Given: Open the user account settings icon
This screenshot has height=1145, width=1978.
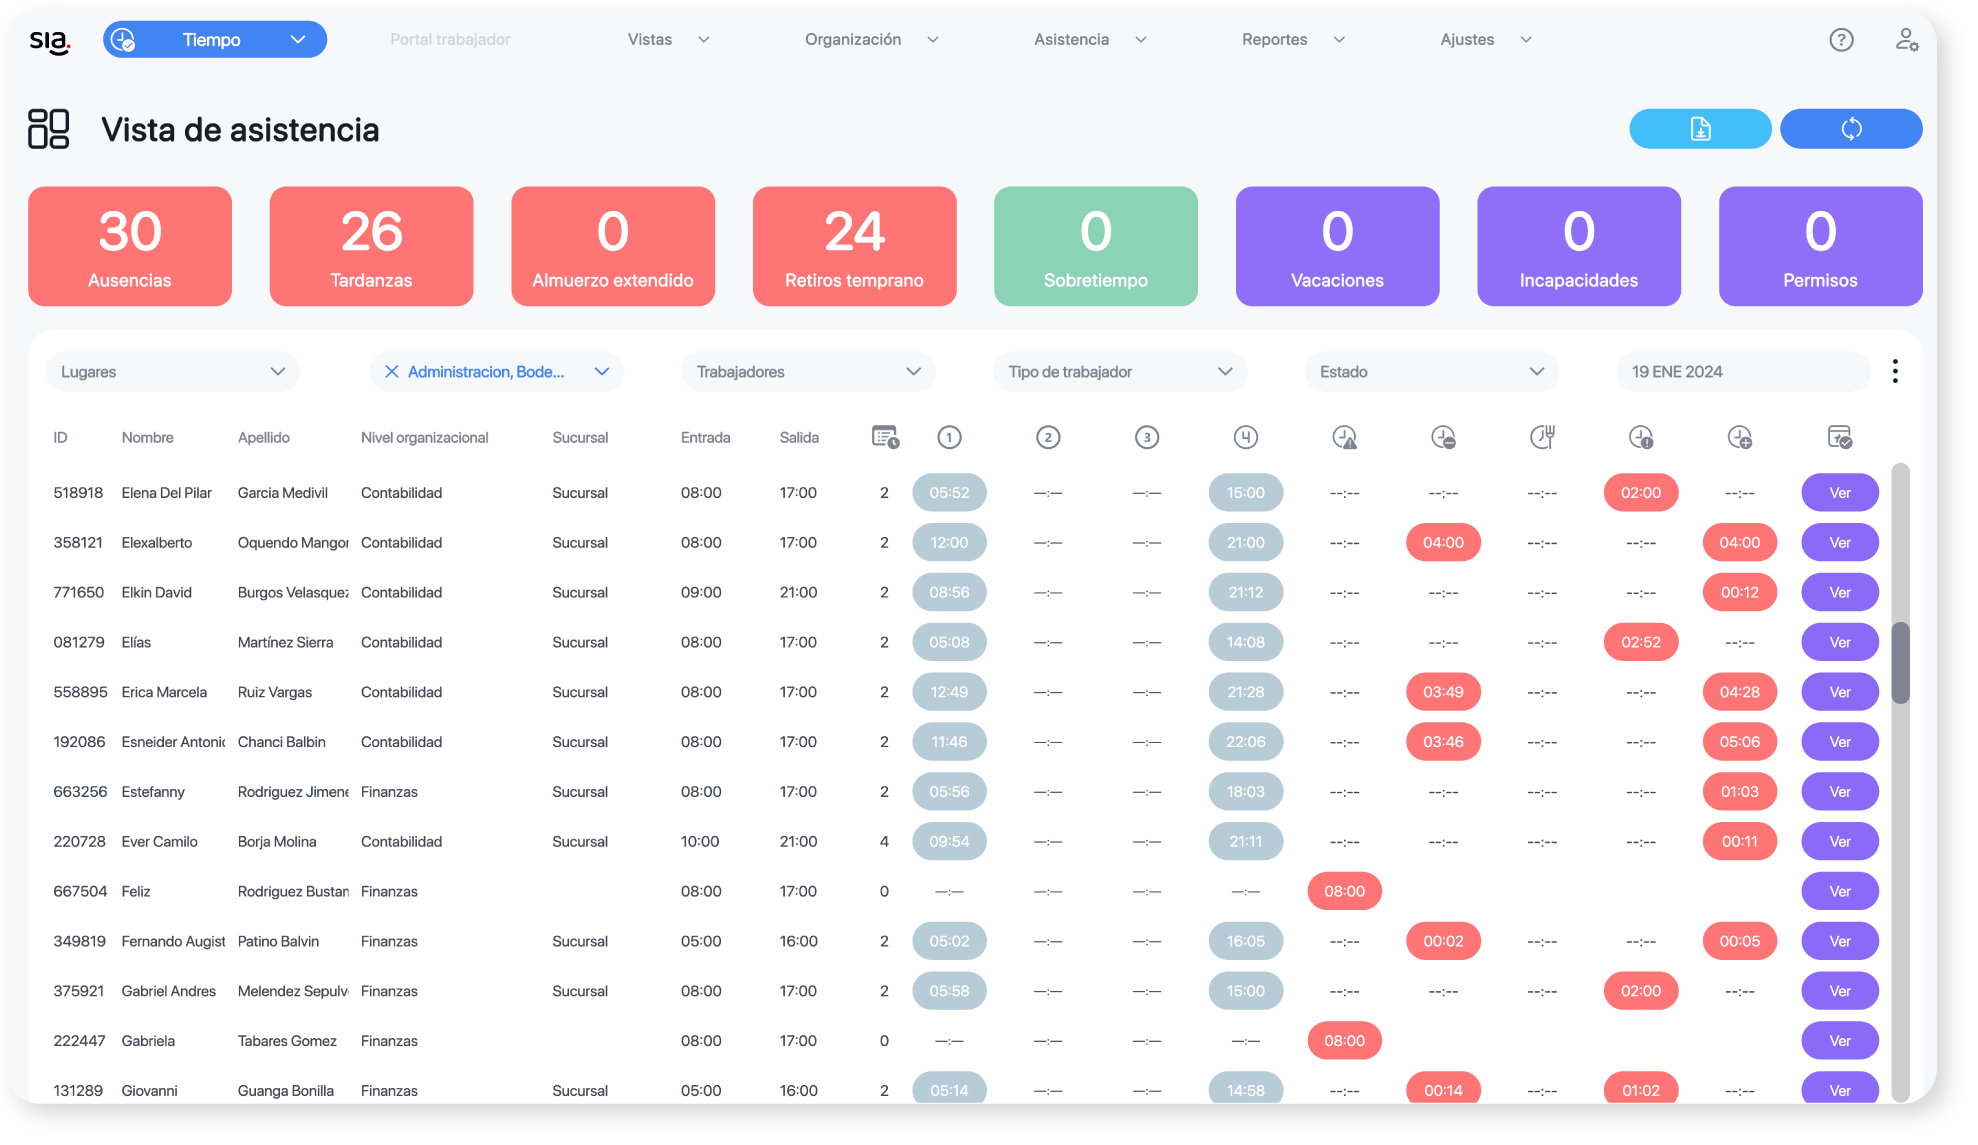Looking at the screenshot, I should coord(1906,40).
